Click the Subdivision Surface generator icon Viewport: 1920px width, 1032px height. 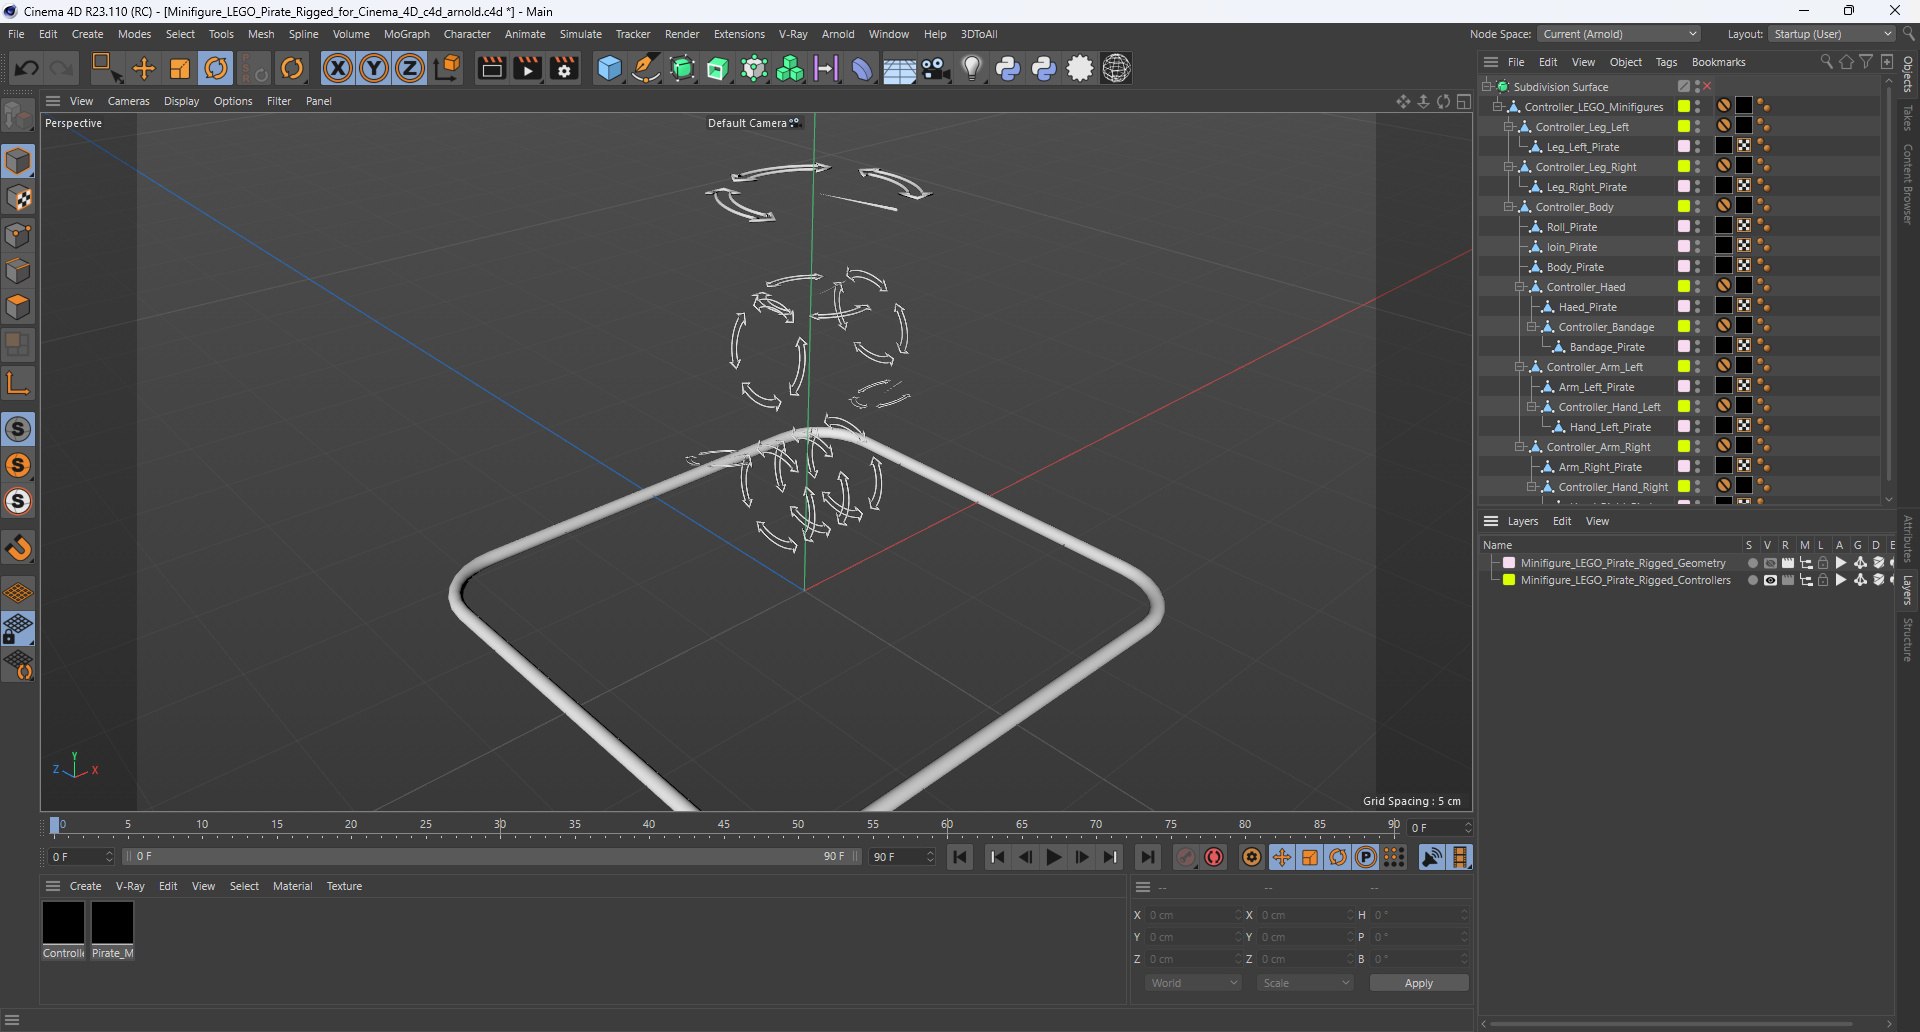pyautogui.click(x=683, y=68)
